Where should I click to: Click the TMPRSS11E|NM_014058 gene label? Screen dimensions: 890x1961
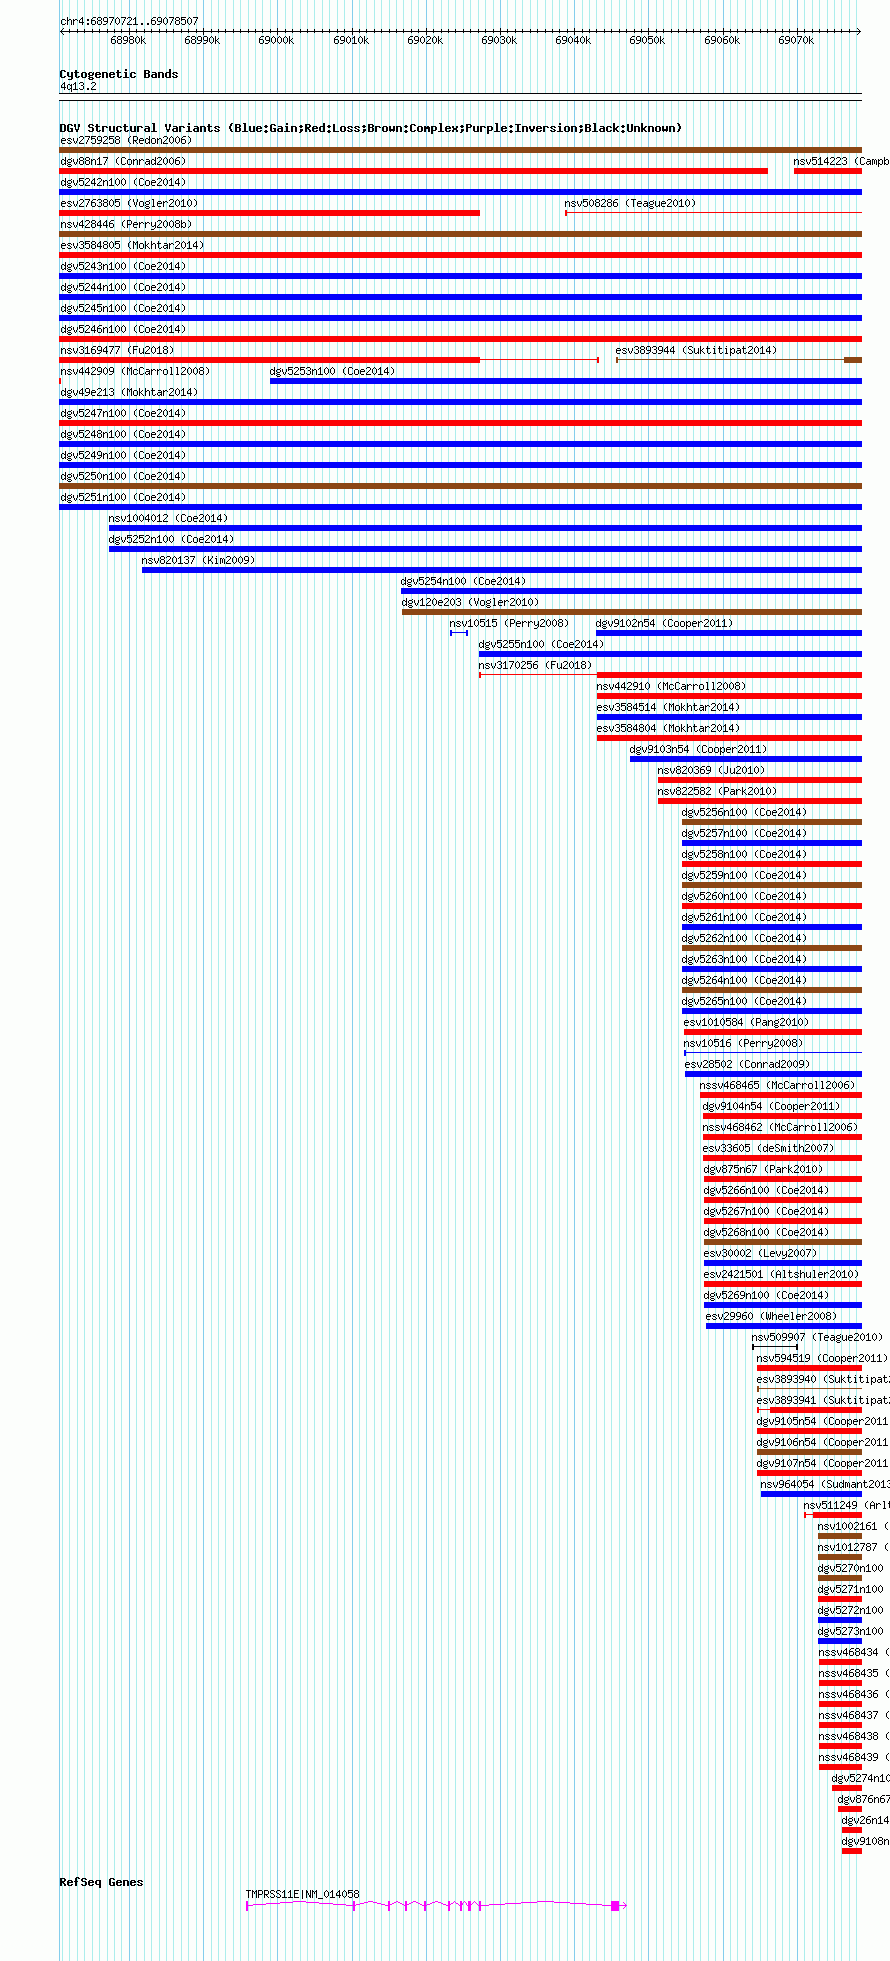303,1894
